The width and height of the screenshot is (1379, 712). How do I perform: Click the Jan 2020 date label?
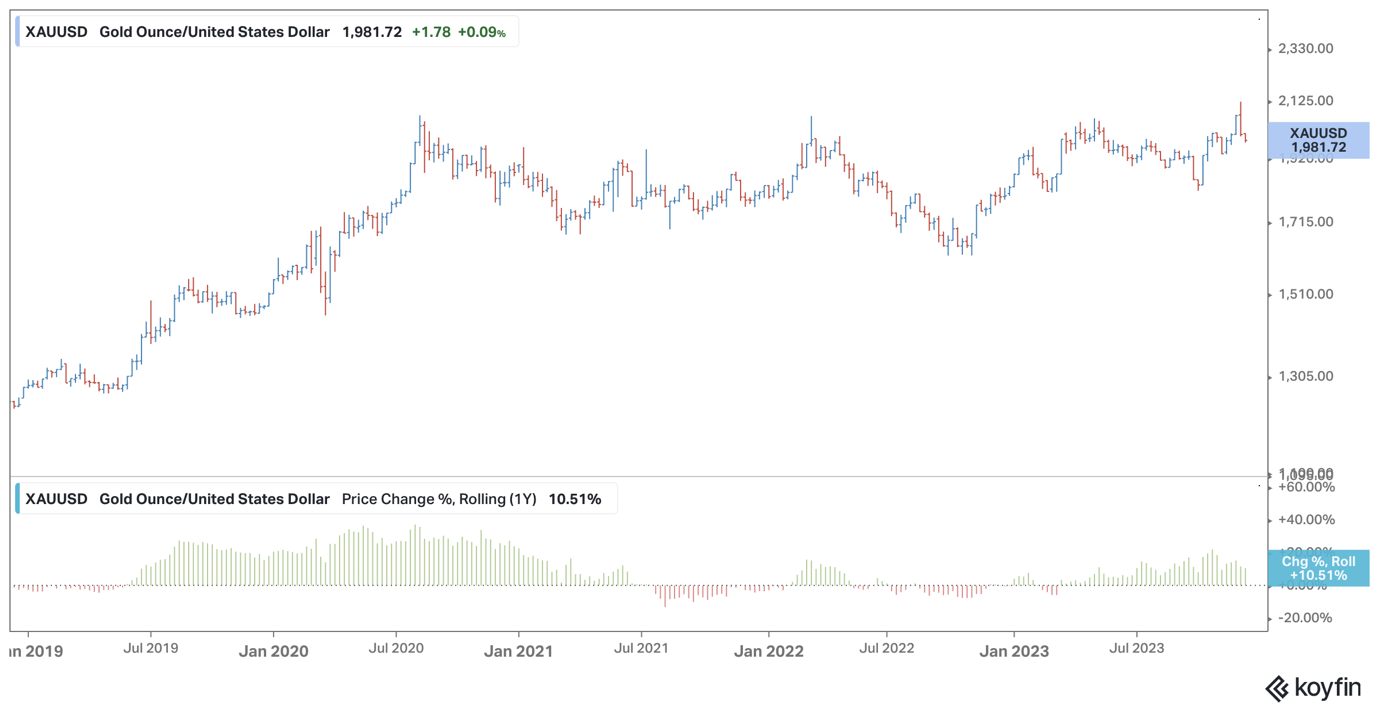pos(275,651)
